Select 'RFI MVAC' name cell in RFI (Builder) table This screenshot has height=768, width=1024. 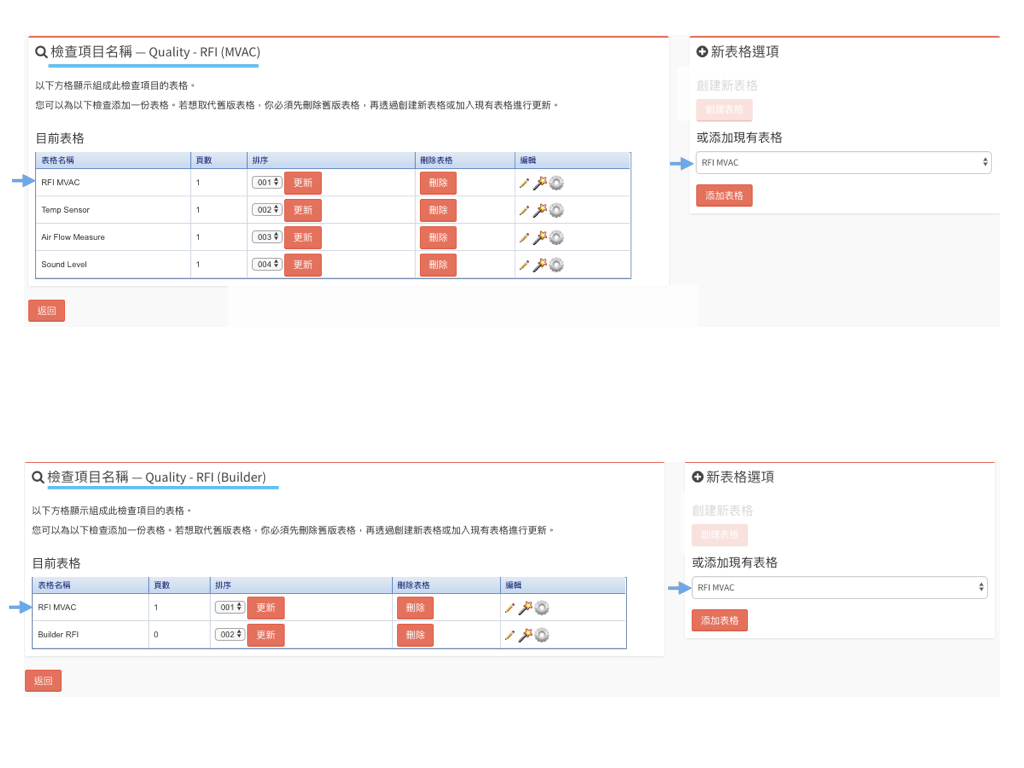91,607
